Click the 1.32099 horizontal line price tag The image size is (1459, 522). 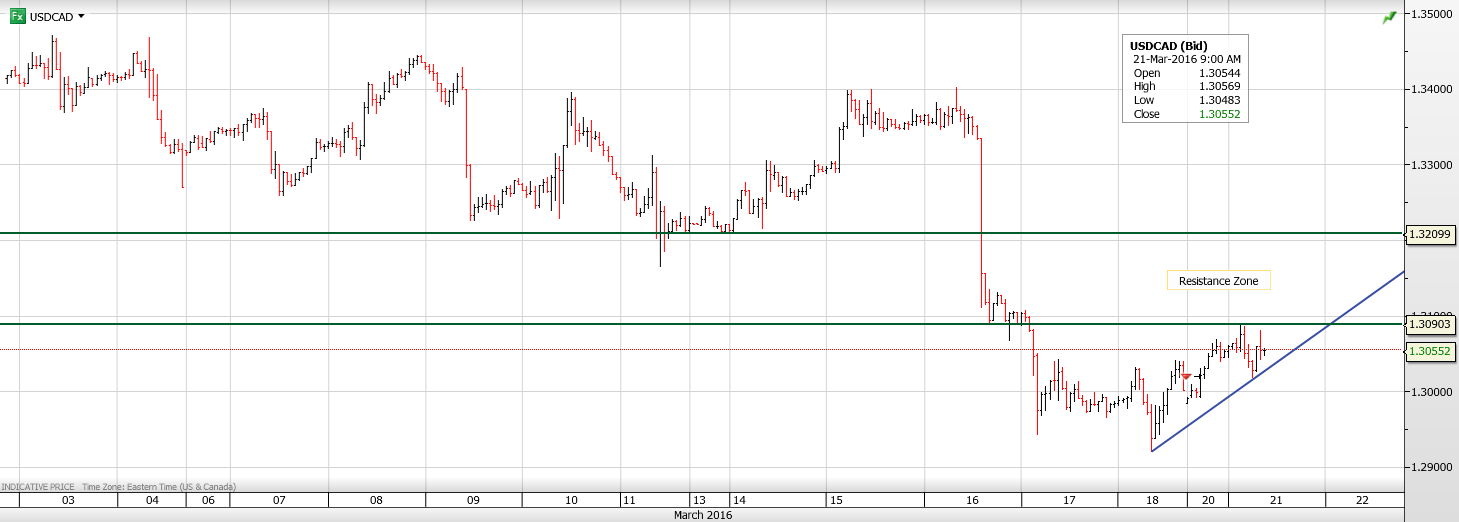coord(1430,235)
